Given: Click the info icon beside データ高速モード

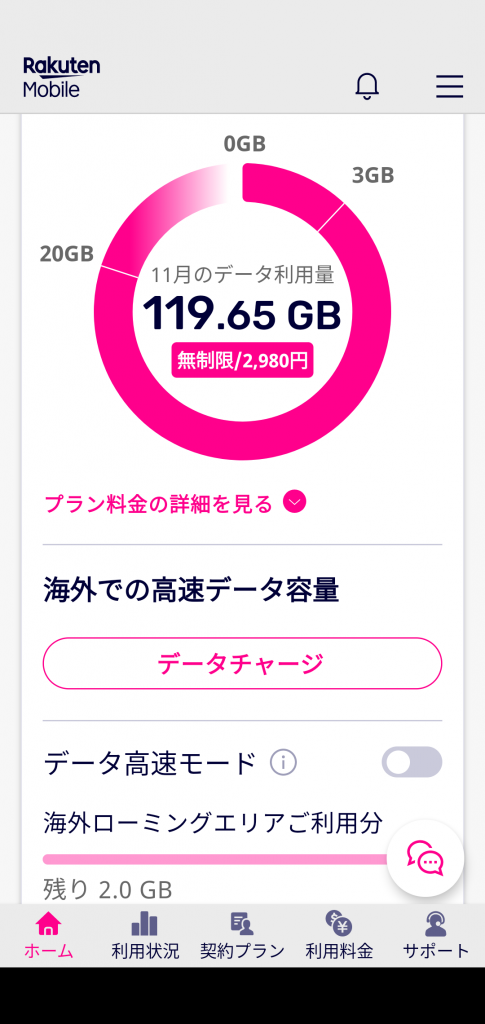Looking at the screenshot, I should 283,762.
